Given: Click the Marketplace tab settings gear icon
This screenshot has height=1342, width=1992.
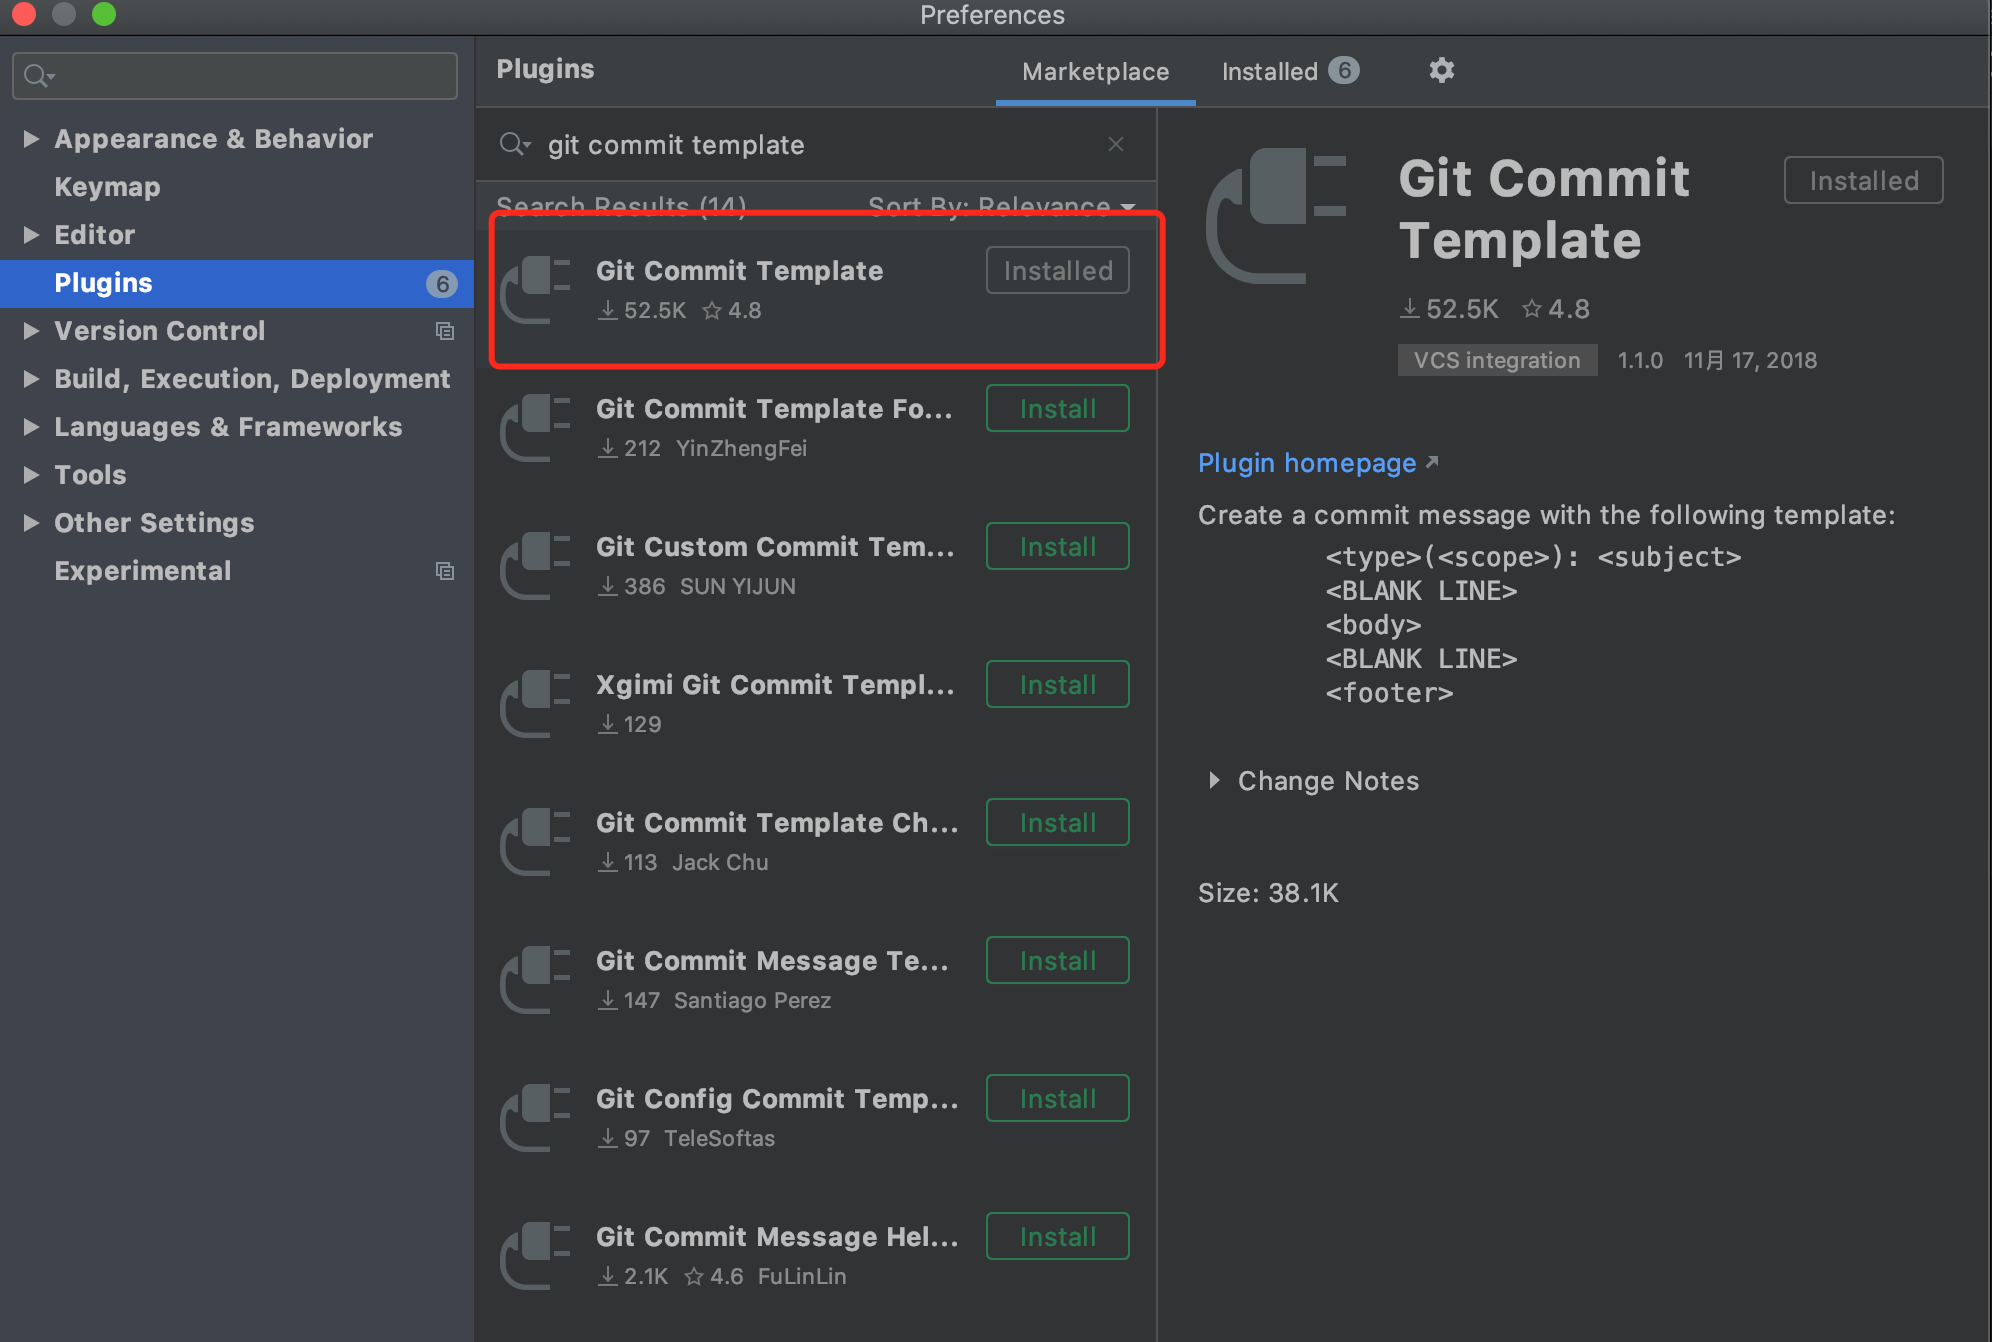Looking at the screenshot, I should (1441, 69).
